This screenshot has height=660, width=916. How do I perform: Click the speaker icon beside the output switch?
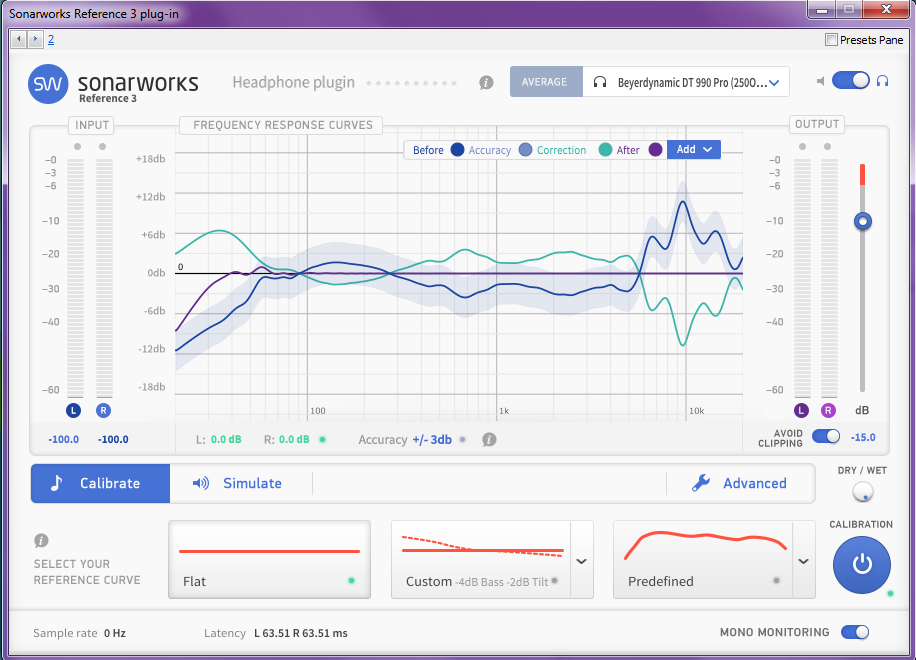click(821, 81)
